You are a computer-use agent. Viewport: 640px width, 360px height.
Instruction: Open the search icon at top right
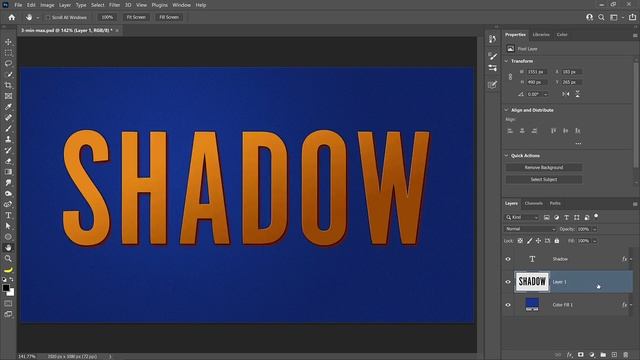(x=601, y=17)
